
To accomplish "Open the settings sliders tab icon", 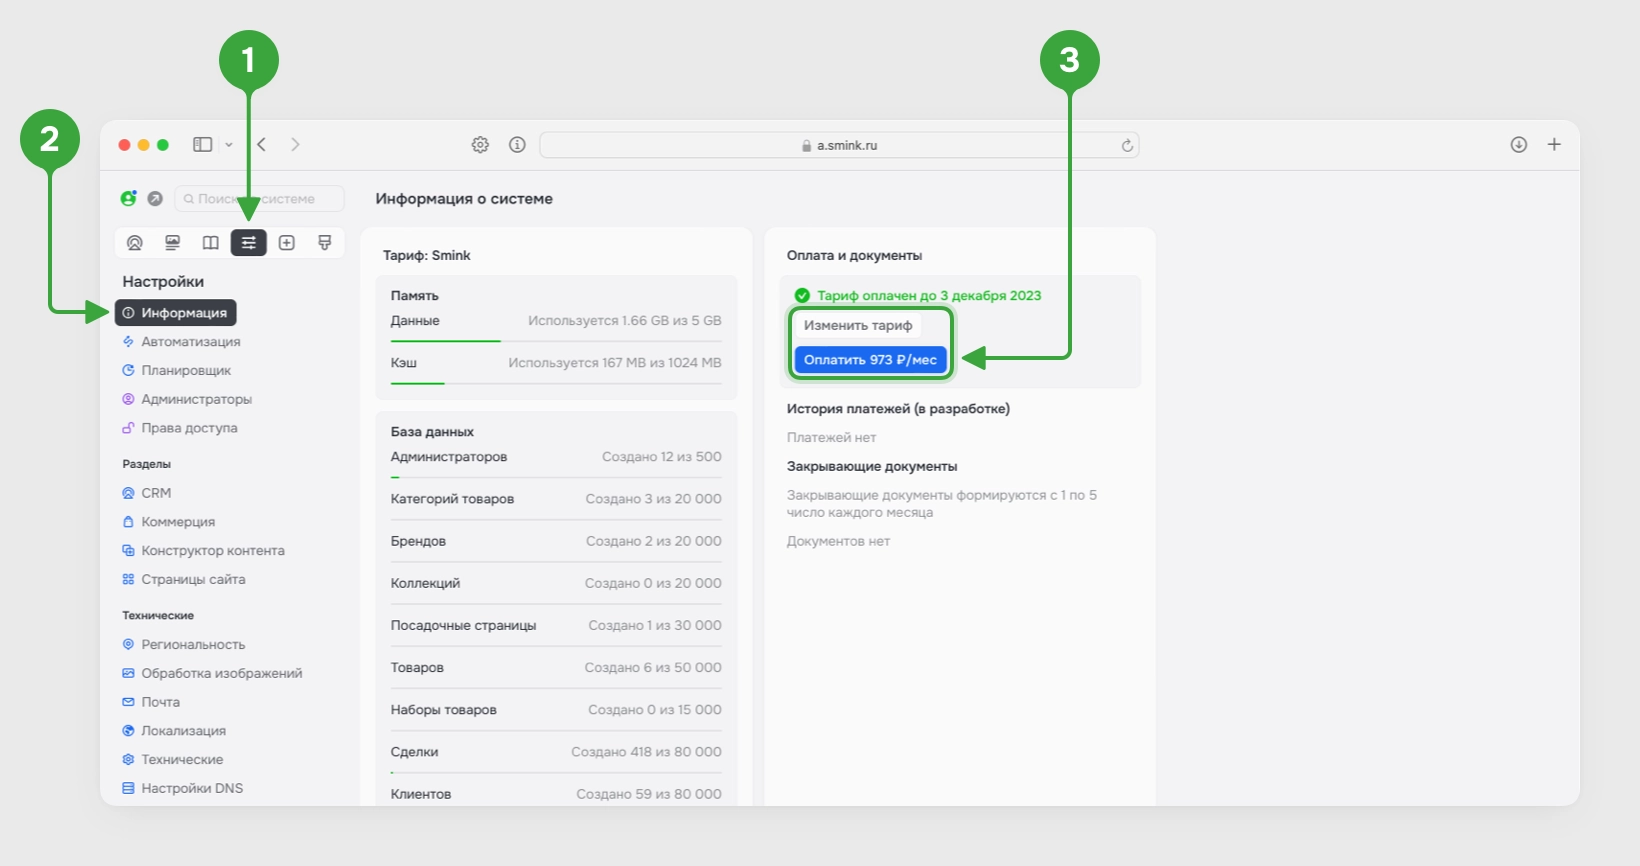I will click(x=249, y=243).
